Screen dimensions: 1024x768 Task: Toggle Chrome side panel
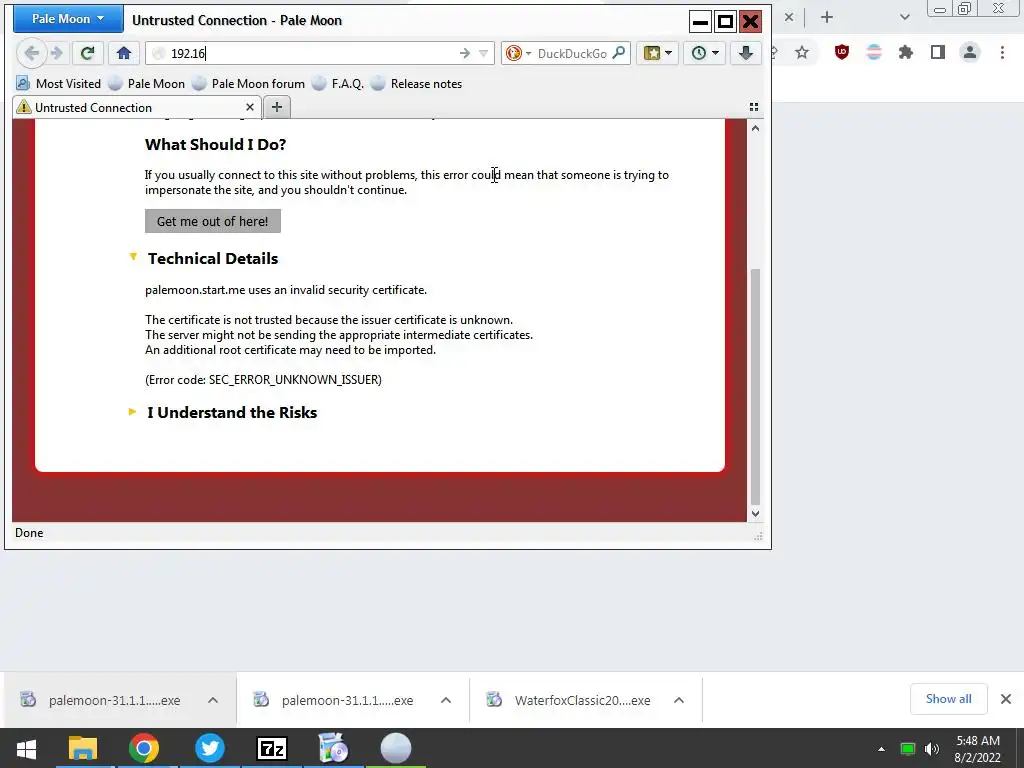tap(938, 52)
